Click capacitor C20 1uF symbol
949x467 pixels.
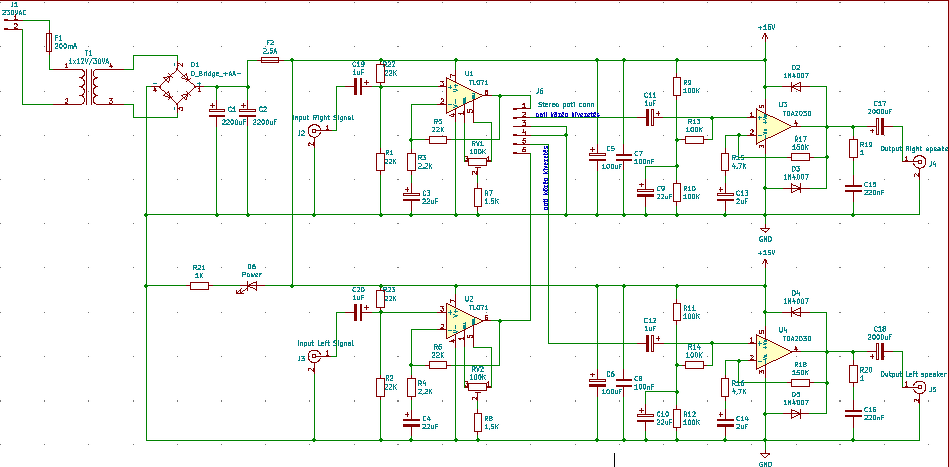click(x=358, y=312)
